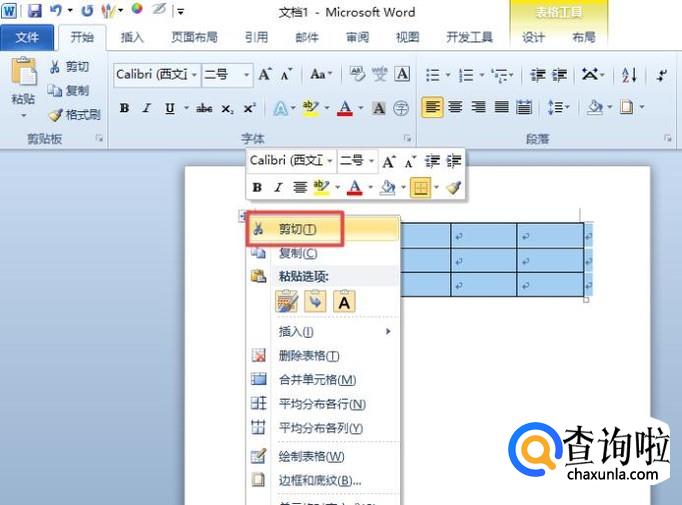Open ribbon font name Calibri dropdown
The width and height of the screenshot is (682, 505).
194,75
